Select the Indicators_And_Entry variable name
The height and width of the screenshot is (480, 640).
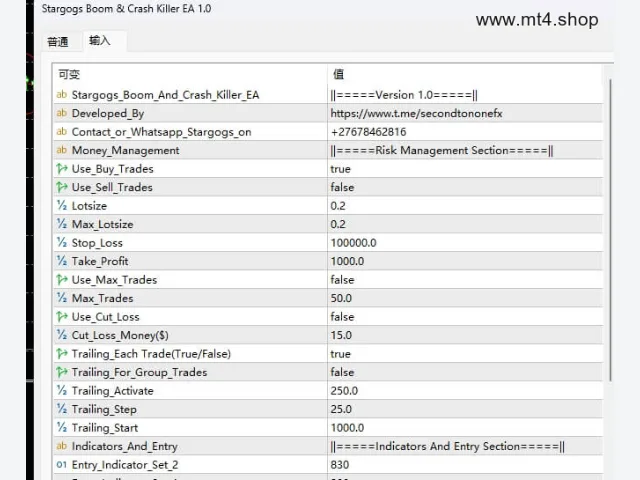coord(124,447)
